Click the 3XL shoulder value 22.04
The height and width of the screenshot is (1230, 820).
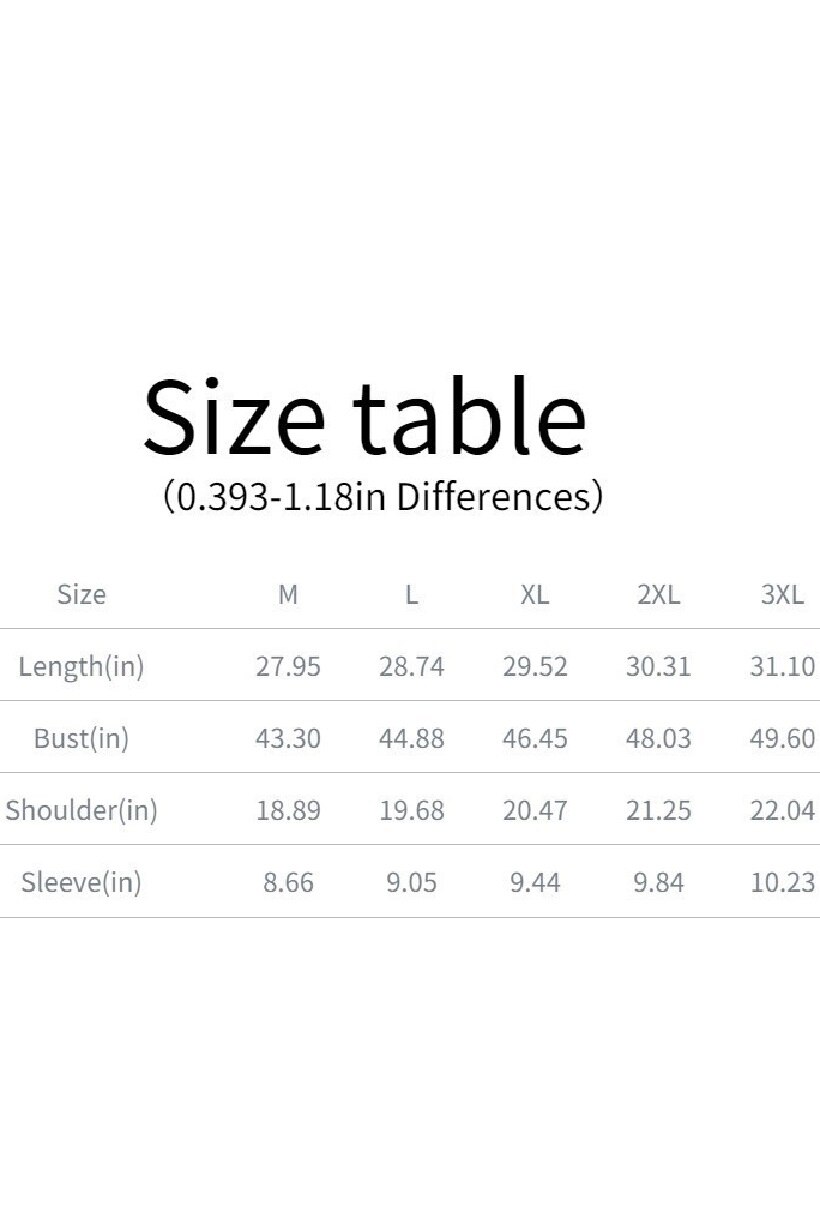782,810
